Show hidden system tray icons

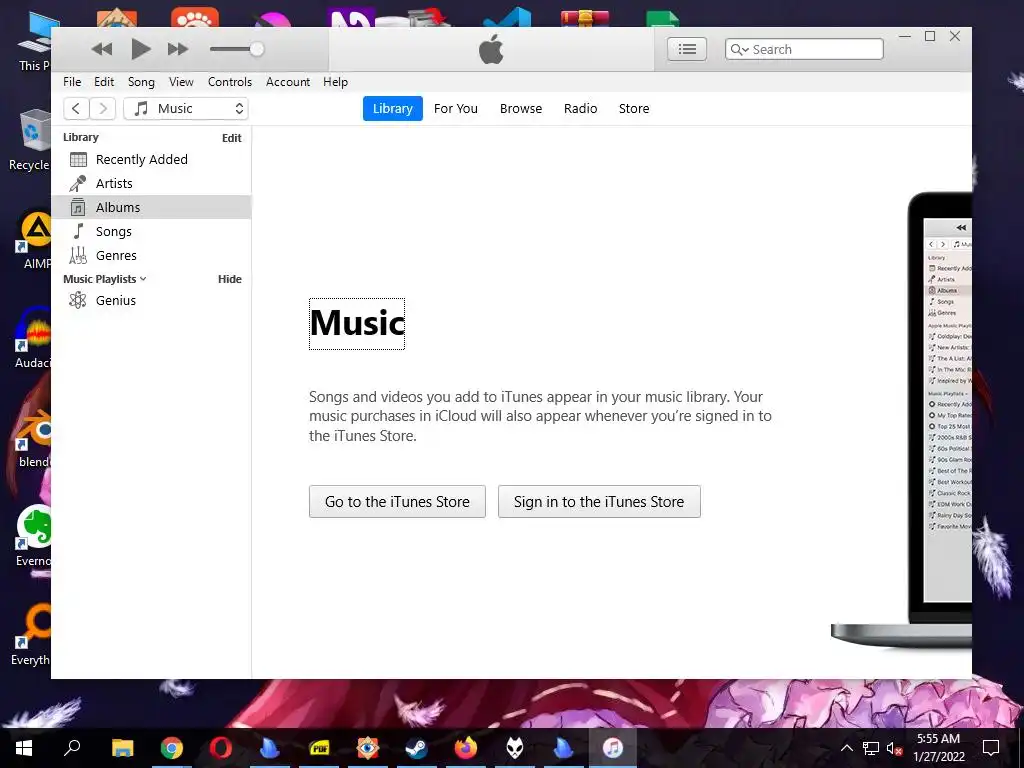(846, 748)
